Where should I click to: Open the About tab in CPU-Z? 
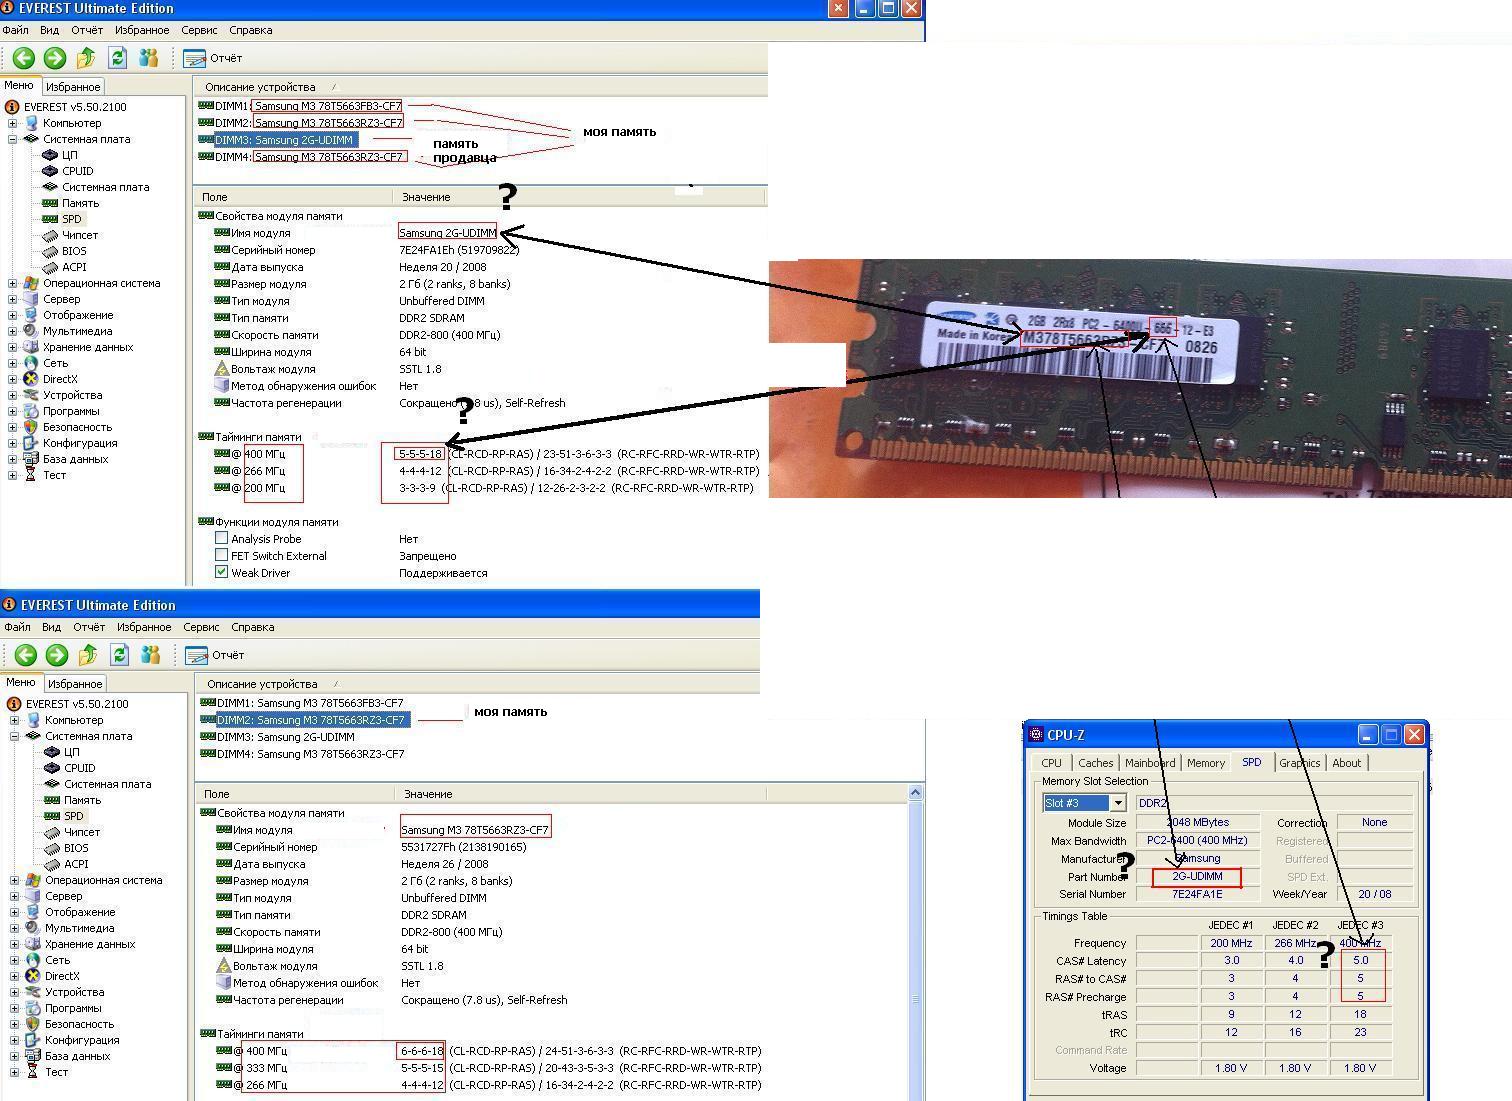[1346, 763]
